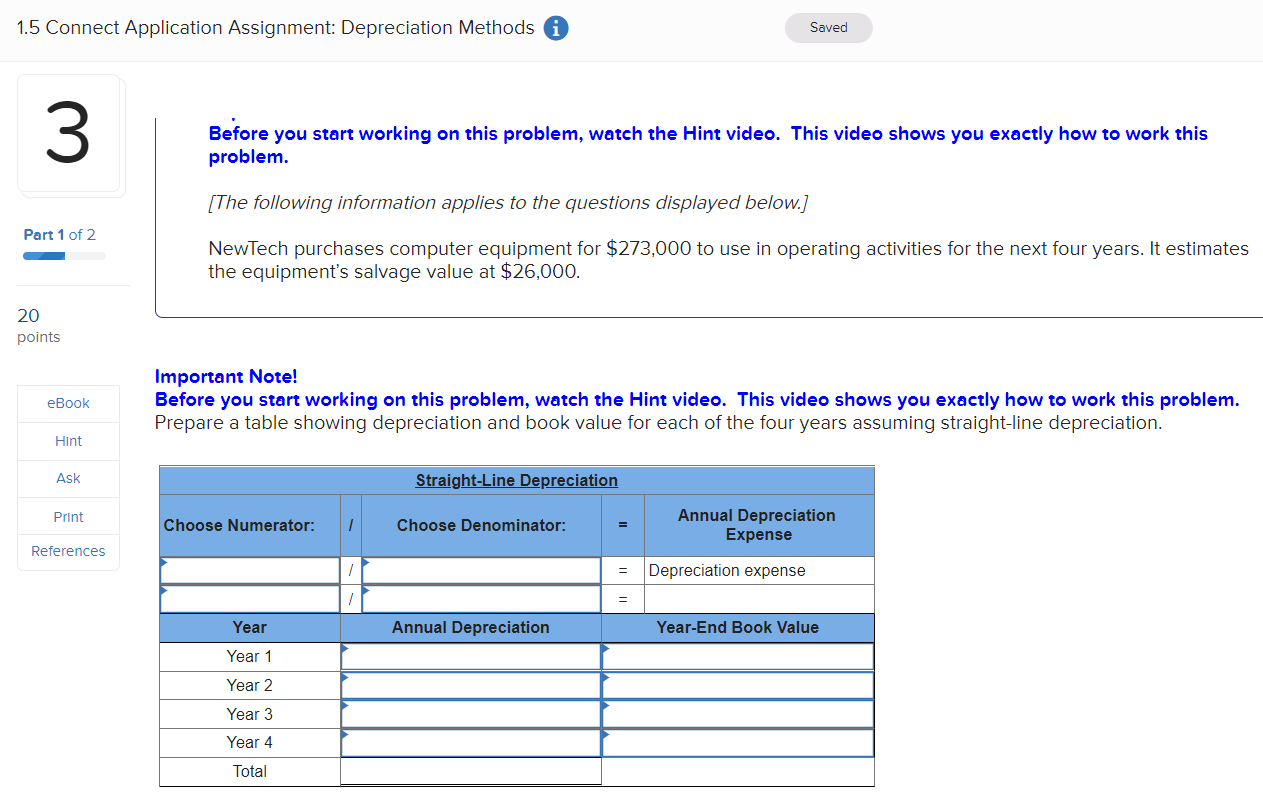Open the Year 1 Annual Depreciation dropdown
Screen dimensions: 1263x792
click(470, 656)
